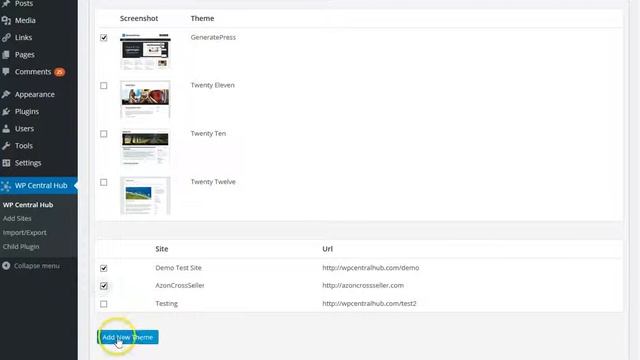640x360 pixels.
Task: Check the Testing site checkbox
Action: coord(104,304)
